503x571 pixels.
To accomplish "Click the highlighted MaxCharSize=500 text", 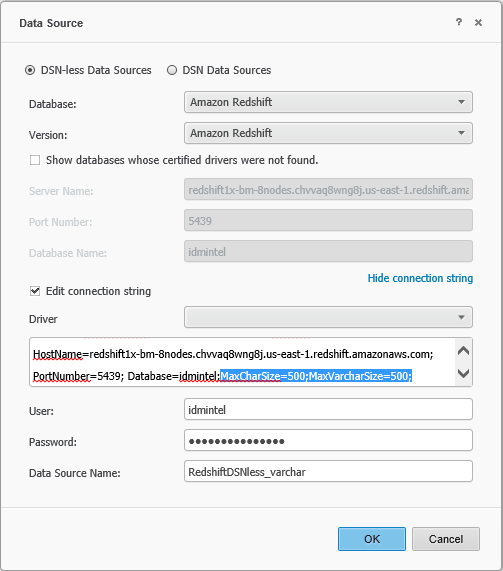I will pyautogui.click(x=264, y=376).
